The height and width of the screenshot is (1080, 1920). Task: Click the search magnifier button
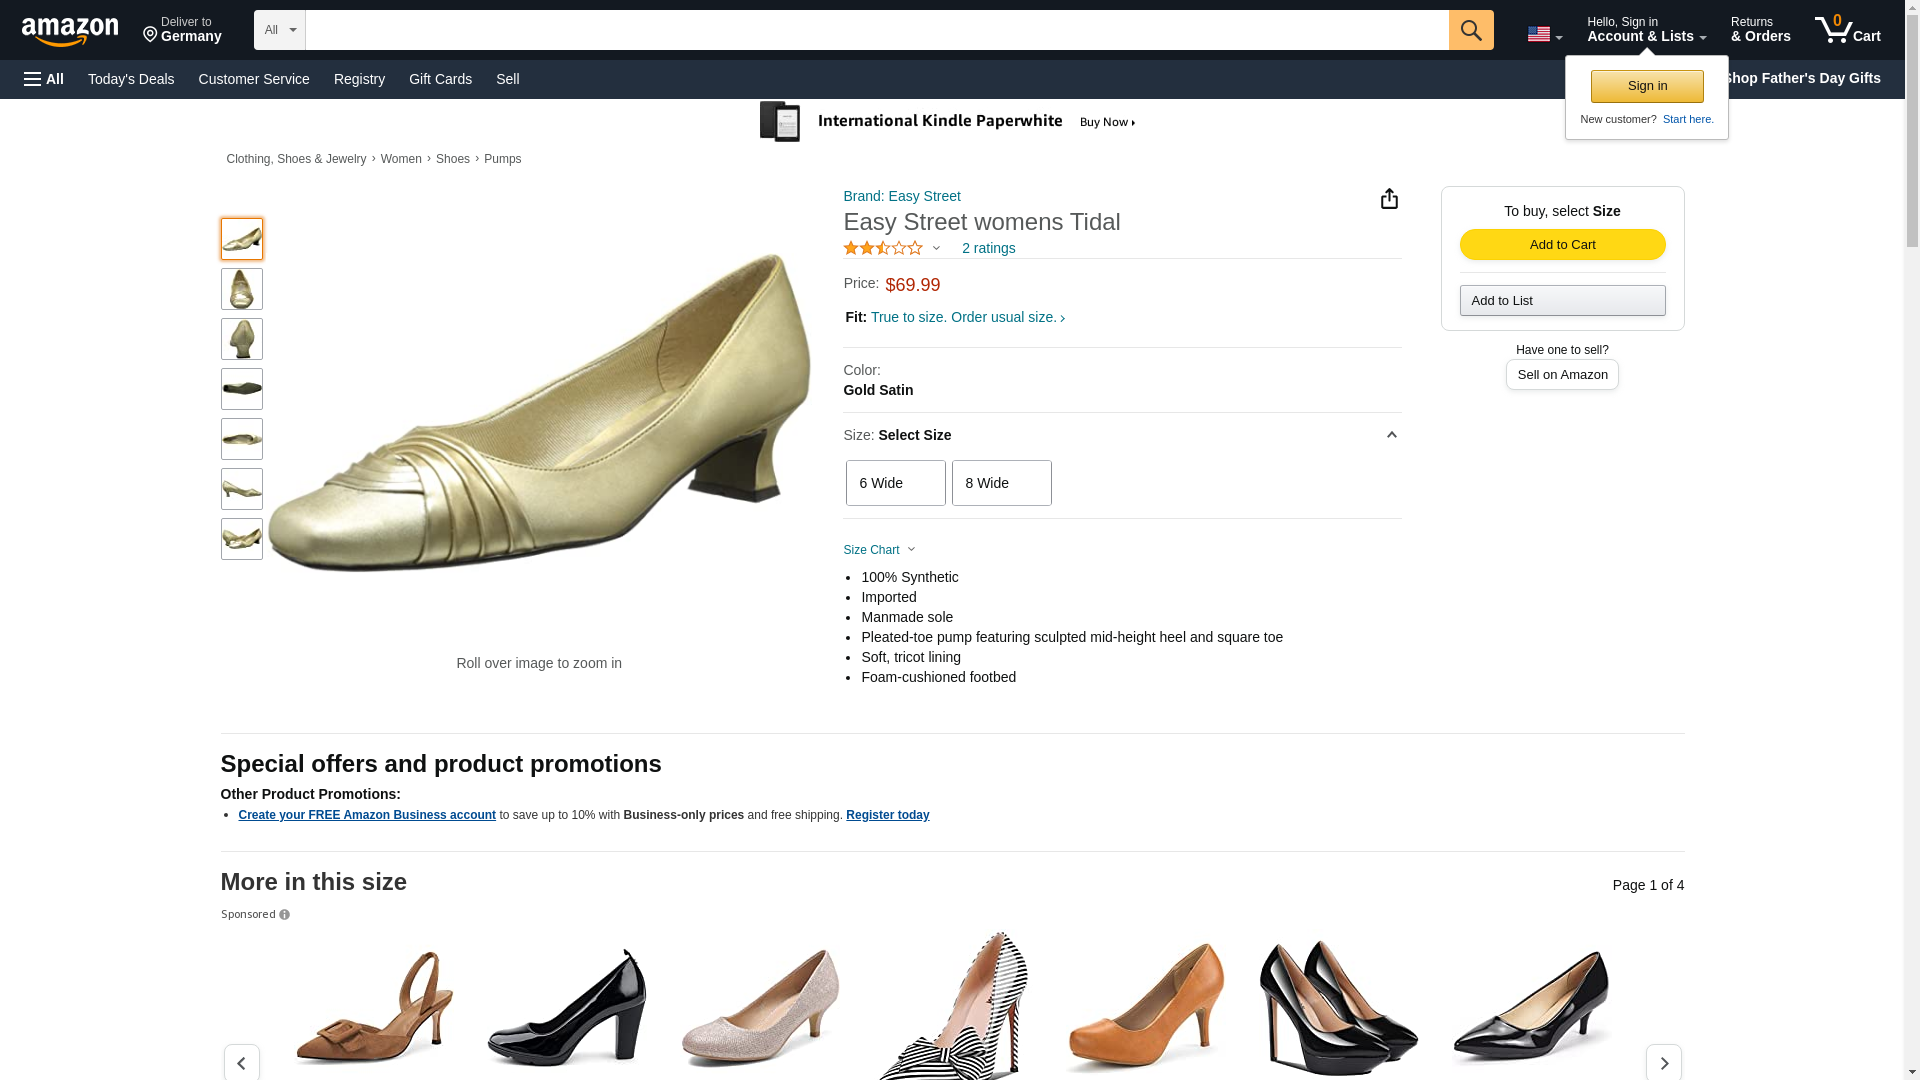(1470, 30)
